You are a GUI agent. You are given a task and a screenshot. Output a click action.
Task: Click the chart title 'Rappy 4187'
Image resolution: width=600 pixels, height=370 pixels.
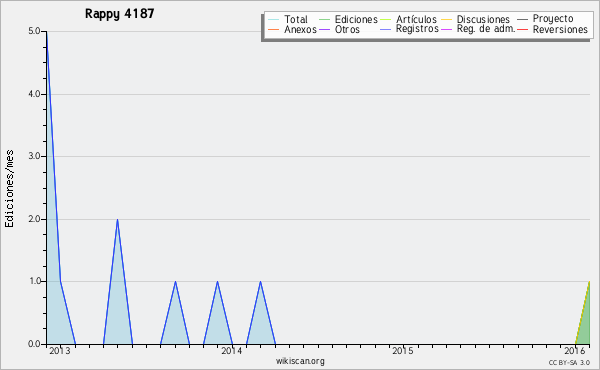(x=119, y=14)
